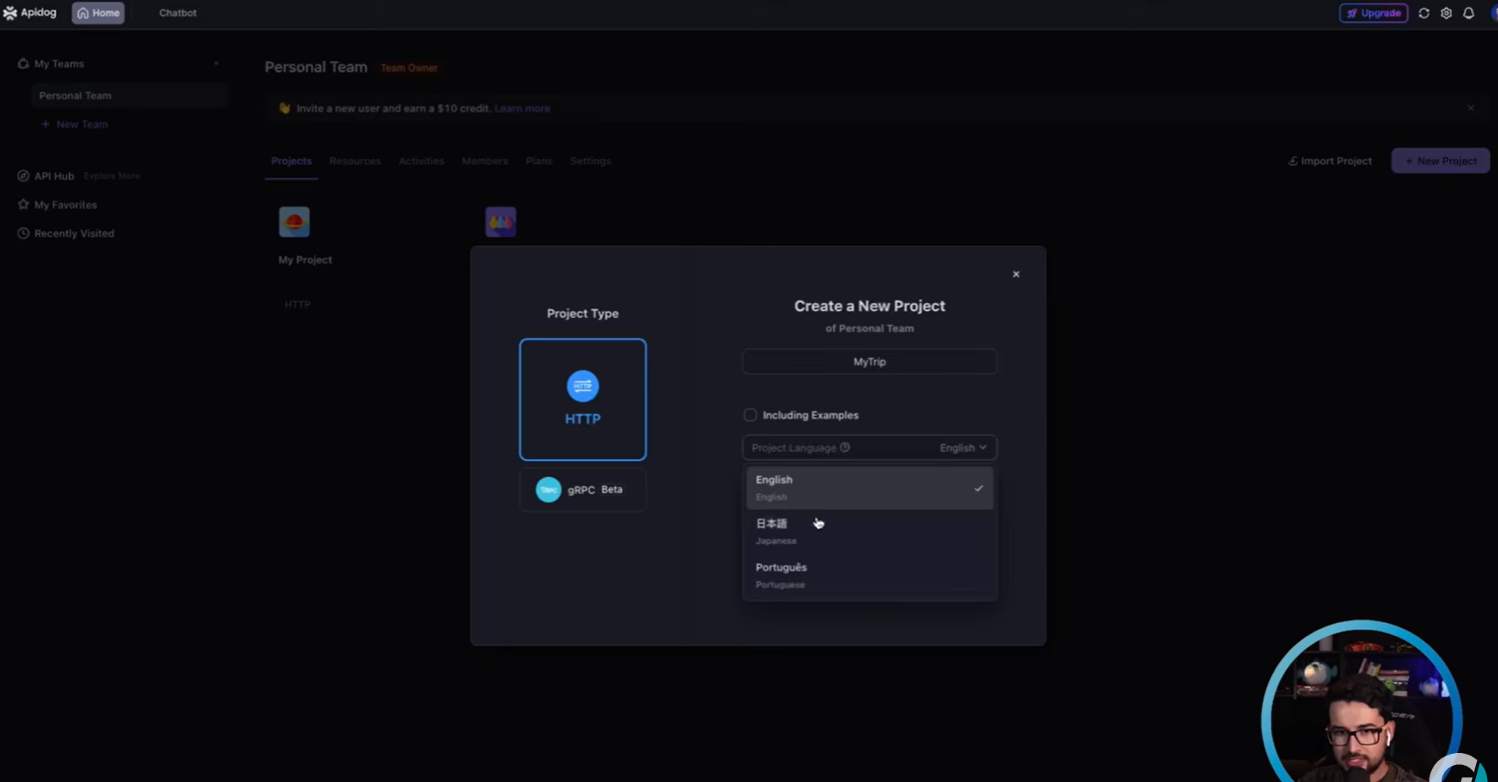Enable the Including Examples checkbox
The width and height of the screenshot is (1498, 782).
click(x=750, y=415)
